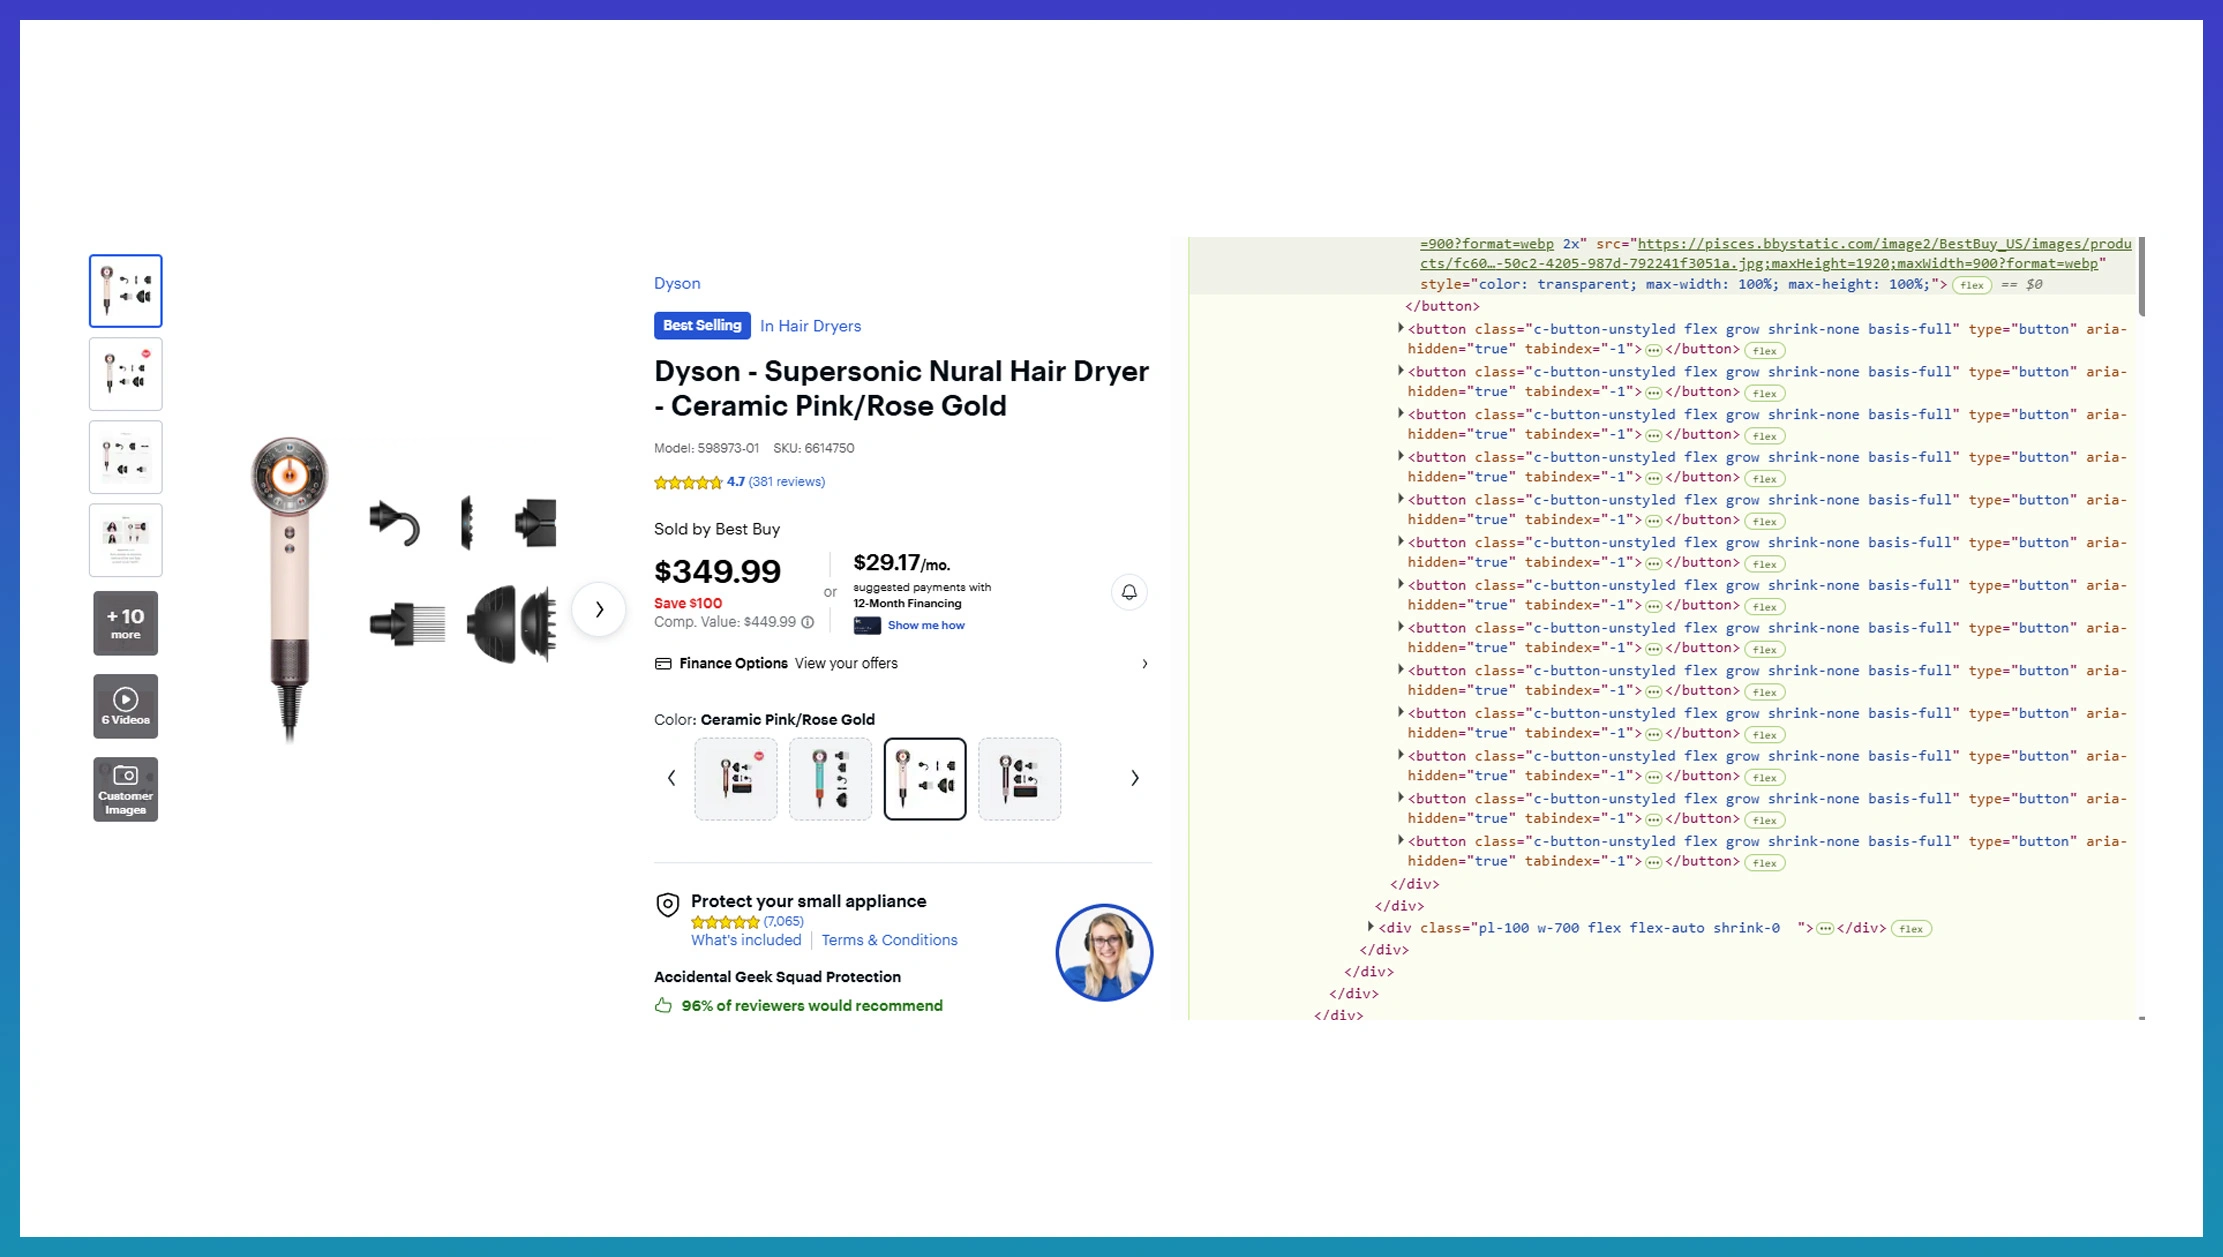This screenshot has height=1257, width=2223.
Task: Click the support agent chat avatar
Action: pyautogui.click(x=1104, y=952)
